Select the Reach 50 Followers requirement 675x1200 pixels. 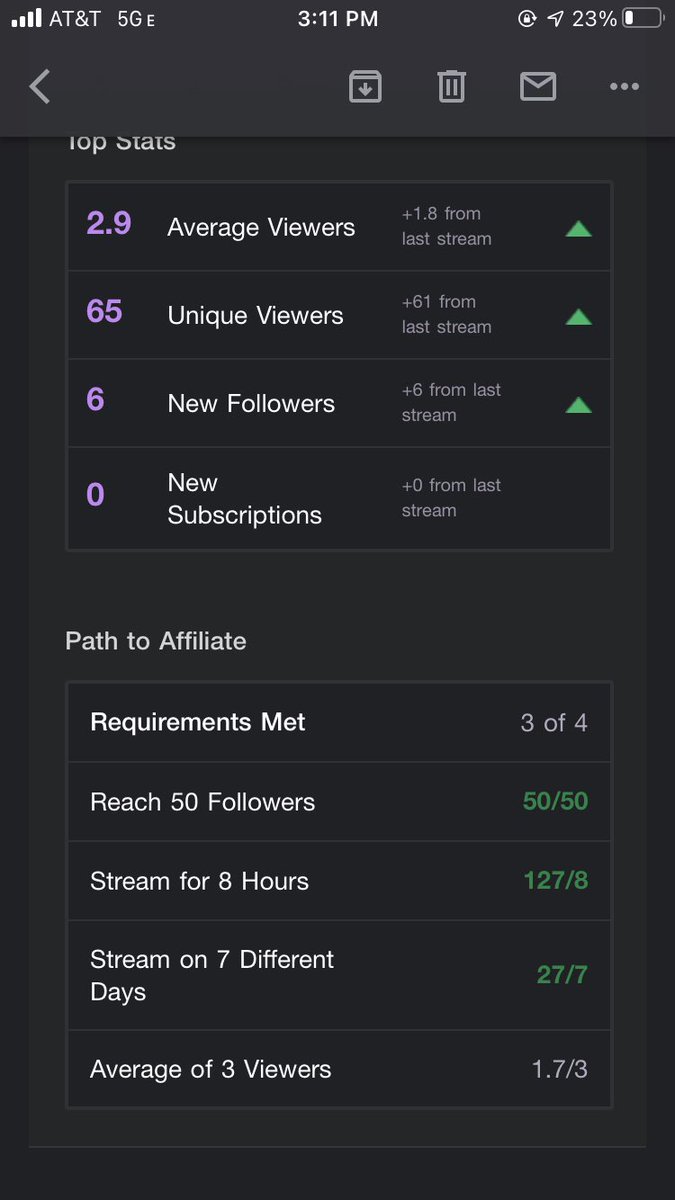[339, 802]
